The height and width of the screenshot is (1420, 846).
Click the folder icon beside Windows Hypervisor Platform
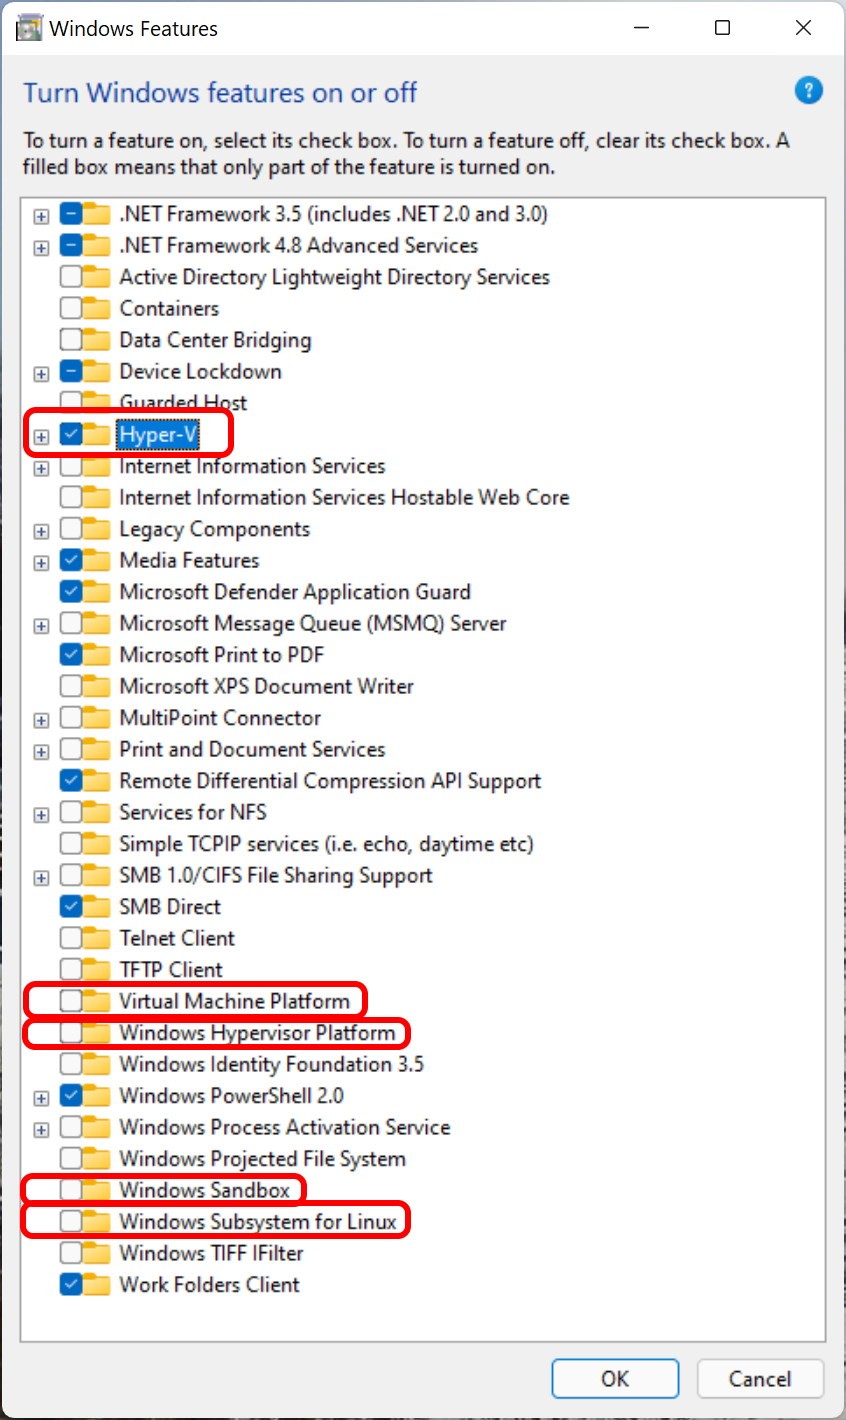click(x=97, y=1032)
